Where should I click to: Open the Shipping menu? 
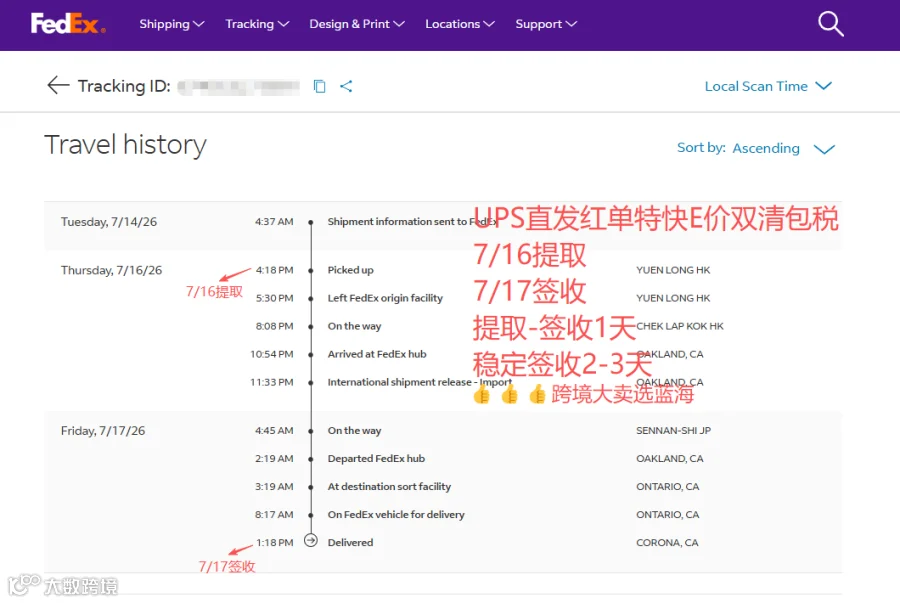172,24
